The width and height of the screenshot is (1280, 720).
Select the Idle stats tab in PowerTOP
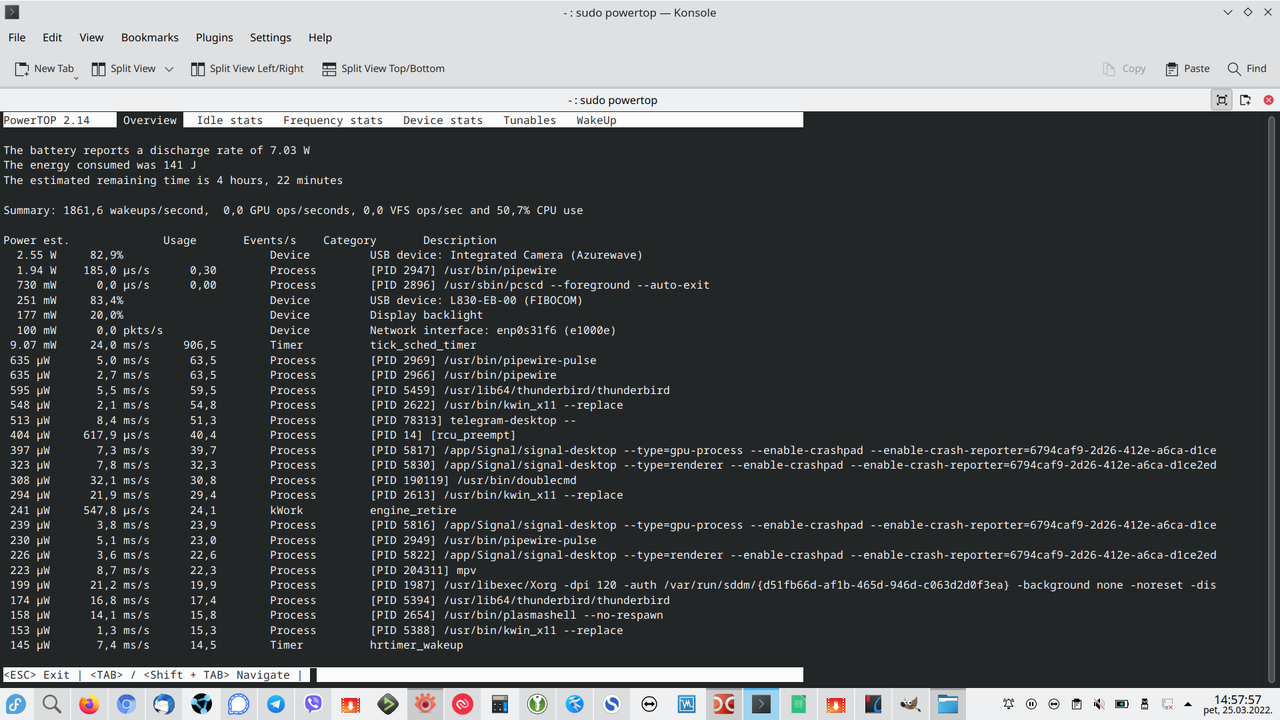pos(230,120)
